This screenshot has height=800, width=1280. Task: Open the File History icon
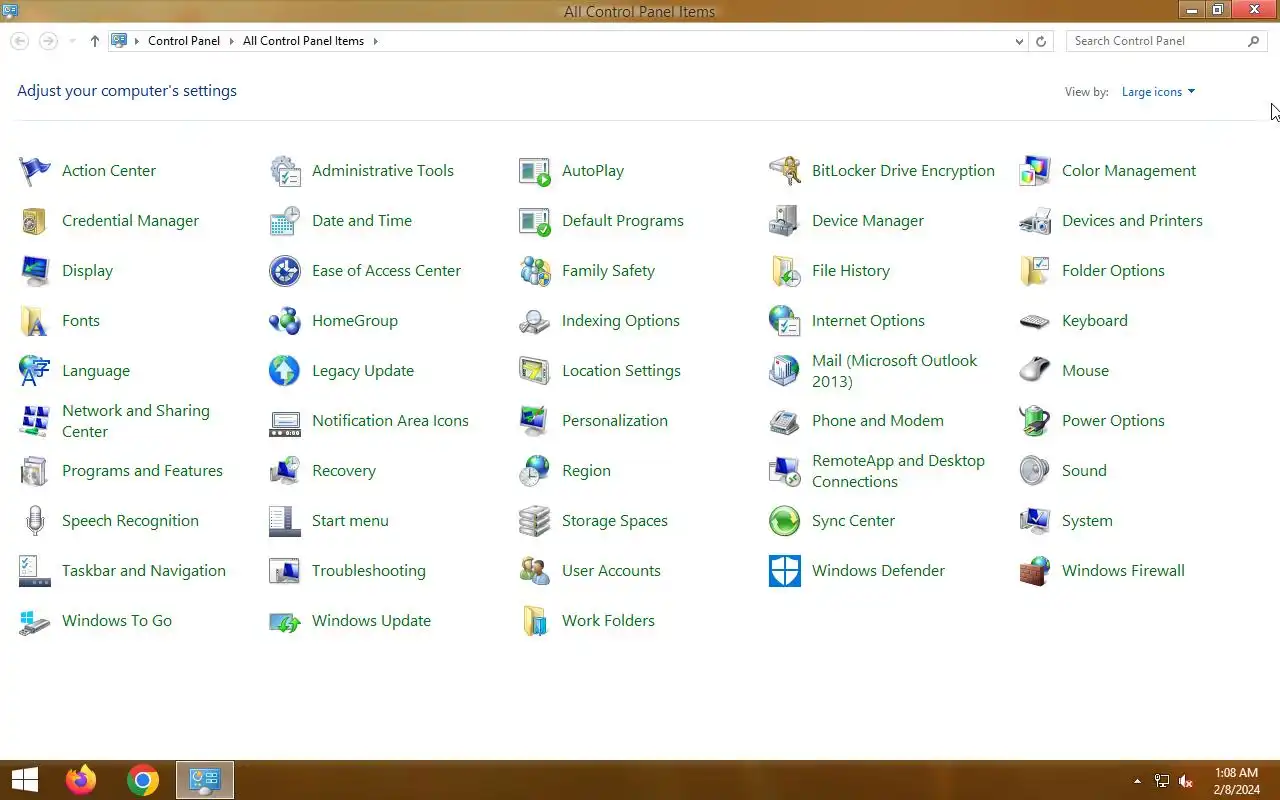(x=785, y=271)
